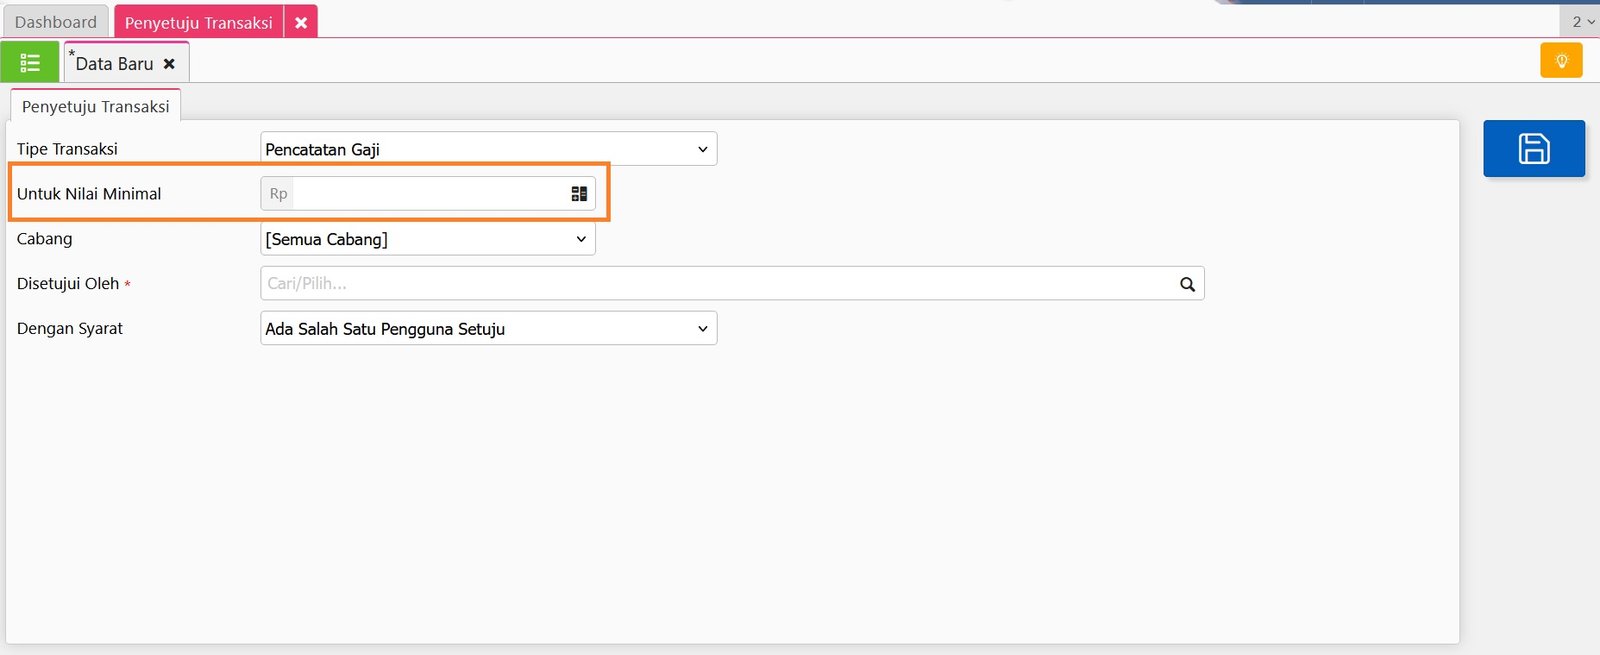This screenshot has width=1600, height=655.
Task: Open the orange lightbulb tips icon
Action: click(1561, 61)
